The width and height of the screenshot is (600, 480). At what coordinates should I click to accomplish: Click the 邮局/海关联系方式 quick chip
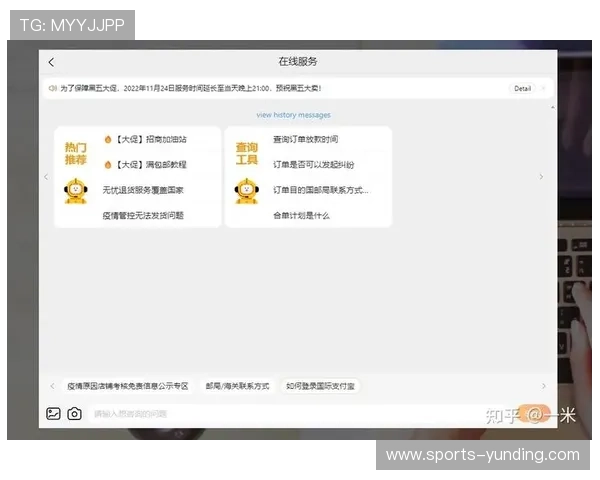click(x=237, y=386)
